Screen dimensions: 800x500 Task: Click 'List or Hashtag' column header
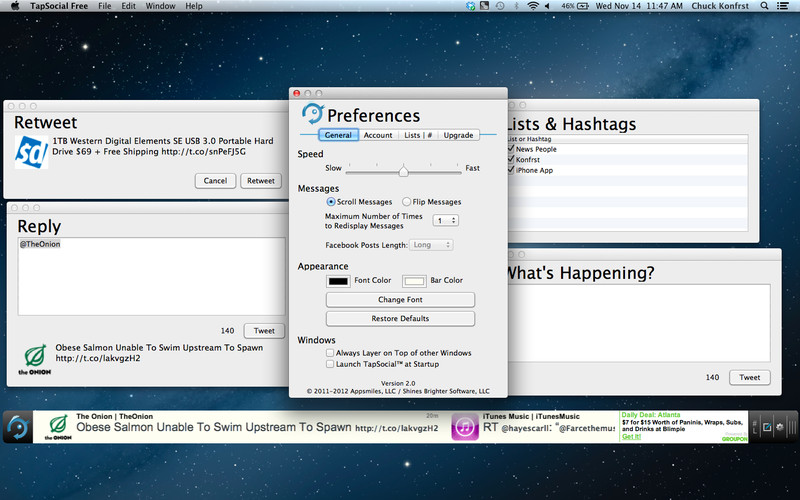coord(628,139)
